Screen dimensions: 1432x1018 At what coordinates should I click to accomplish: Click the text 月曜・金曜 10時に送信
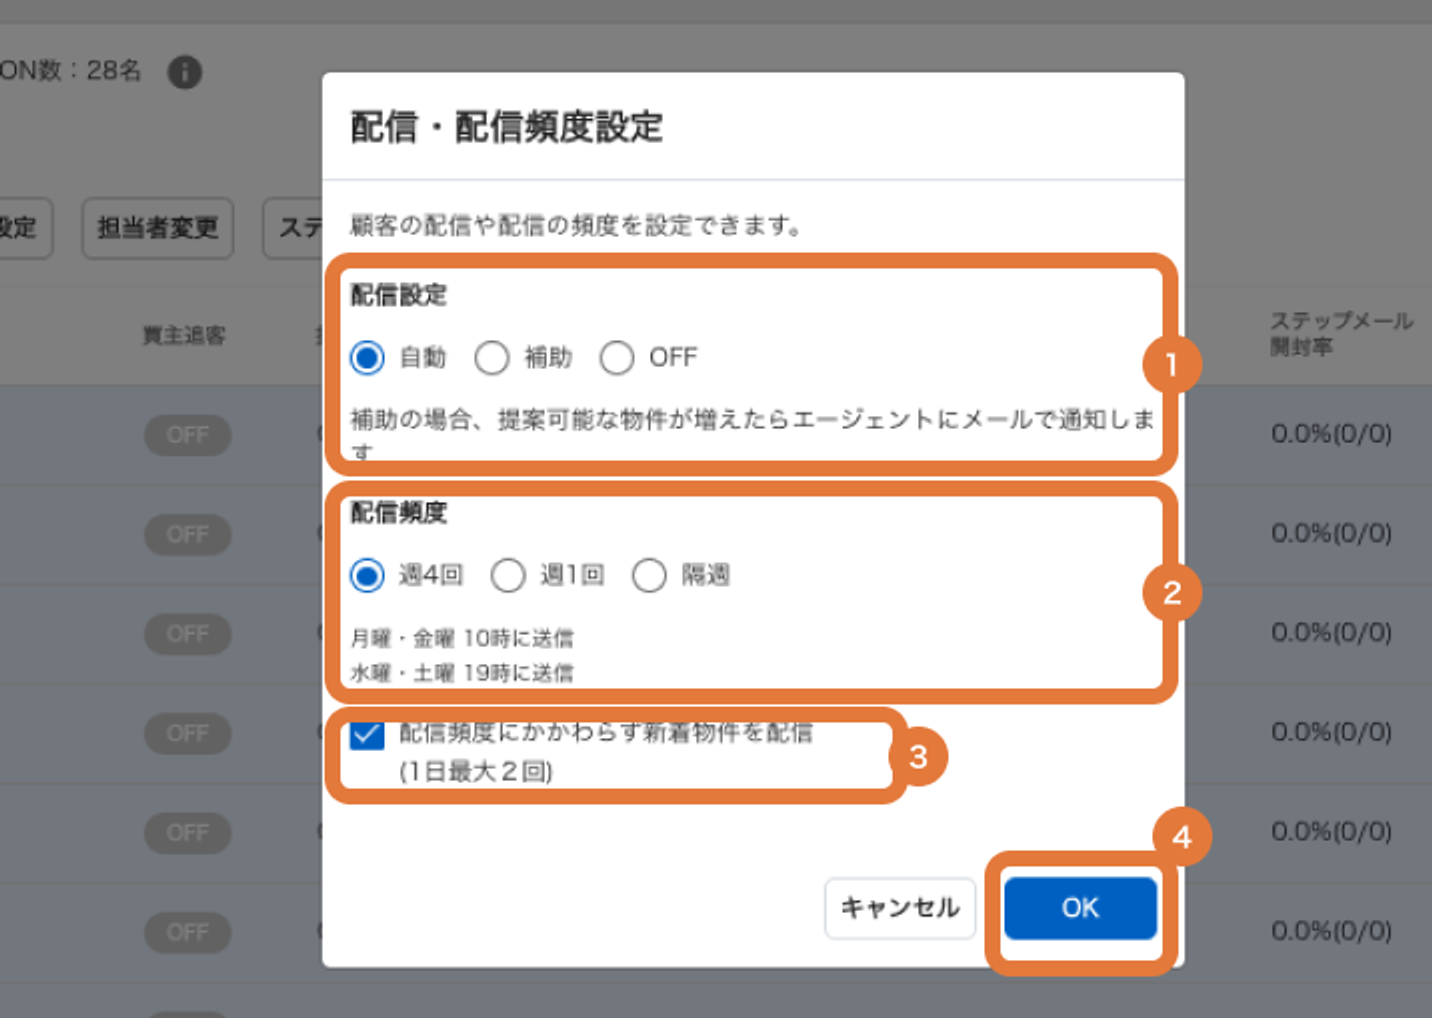point(462,638)
